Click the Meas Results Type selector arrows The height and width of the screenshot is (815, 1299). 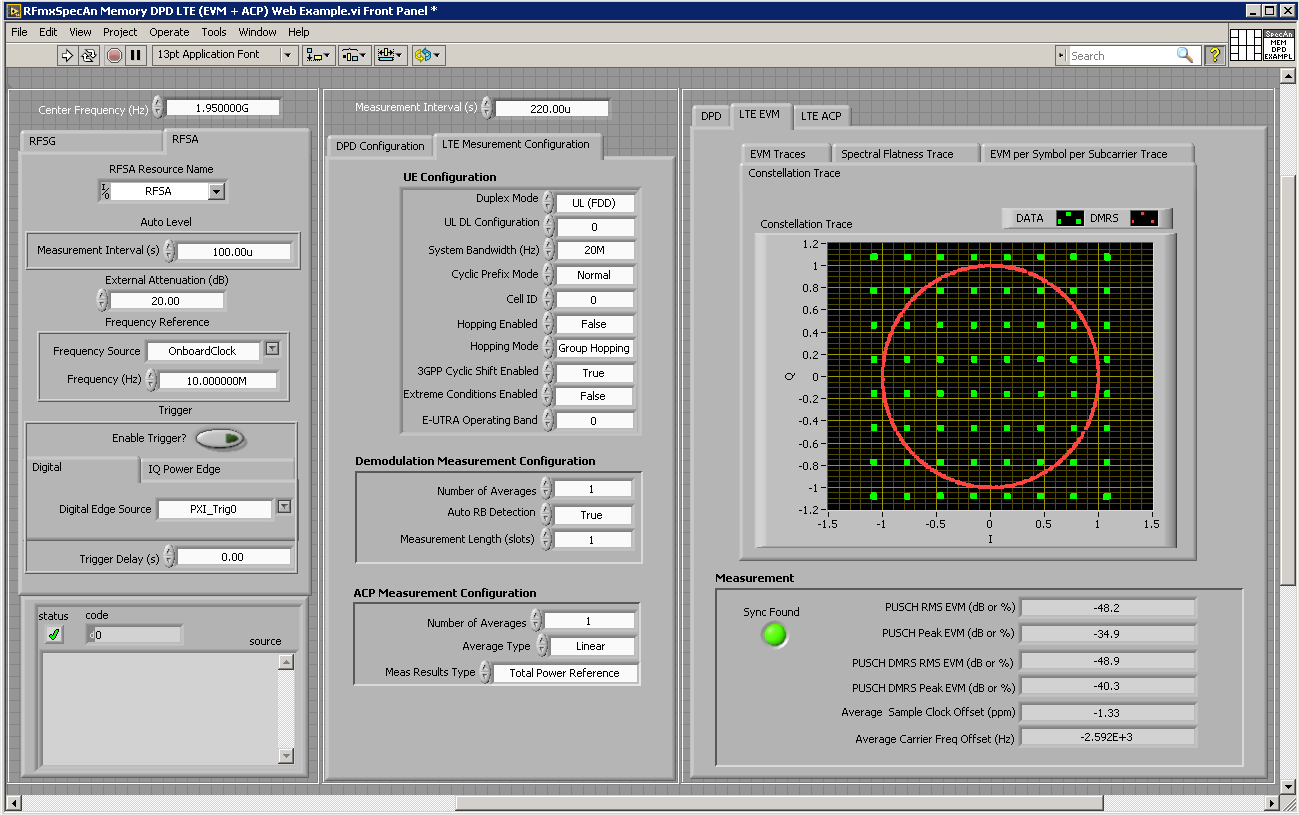485,673
